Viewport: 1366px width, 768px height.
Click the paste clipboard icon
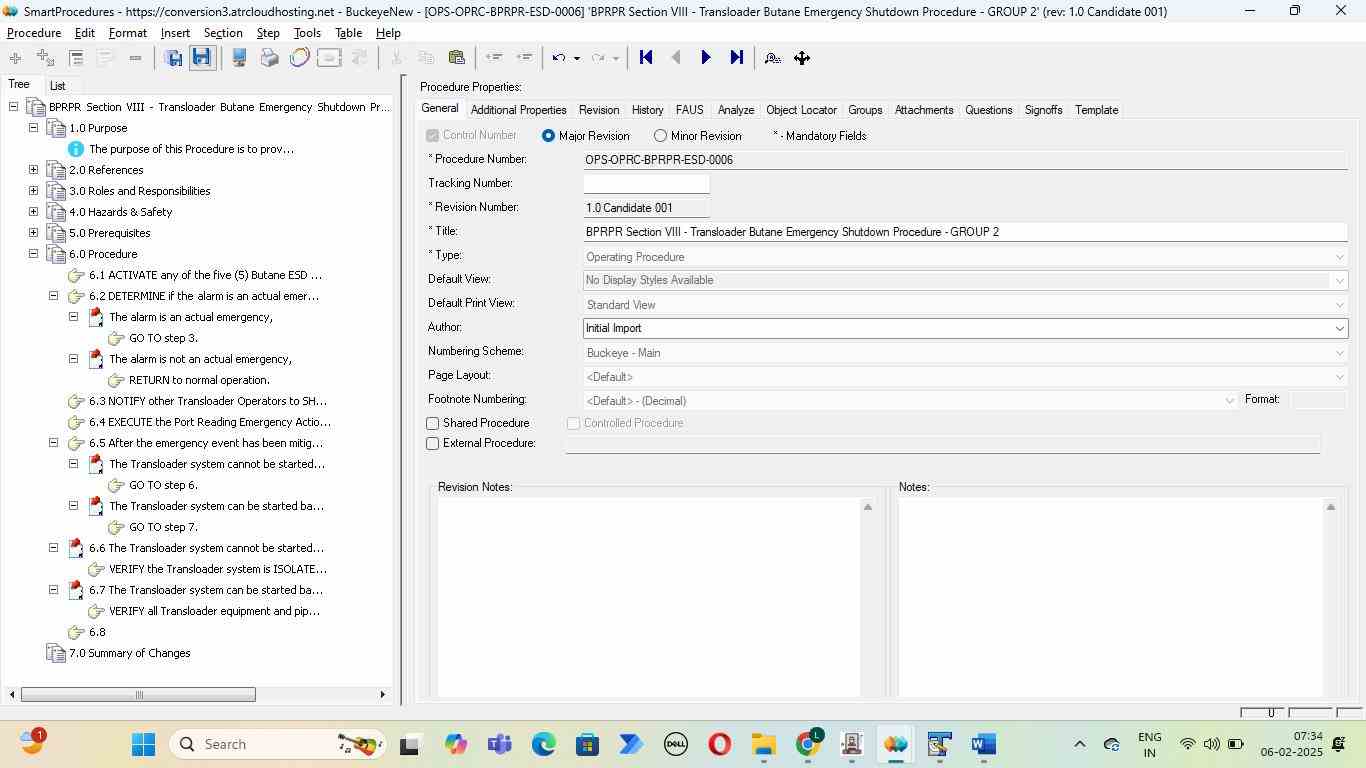point(457,58)
